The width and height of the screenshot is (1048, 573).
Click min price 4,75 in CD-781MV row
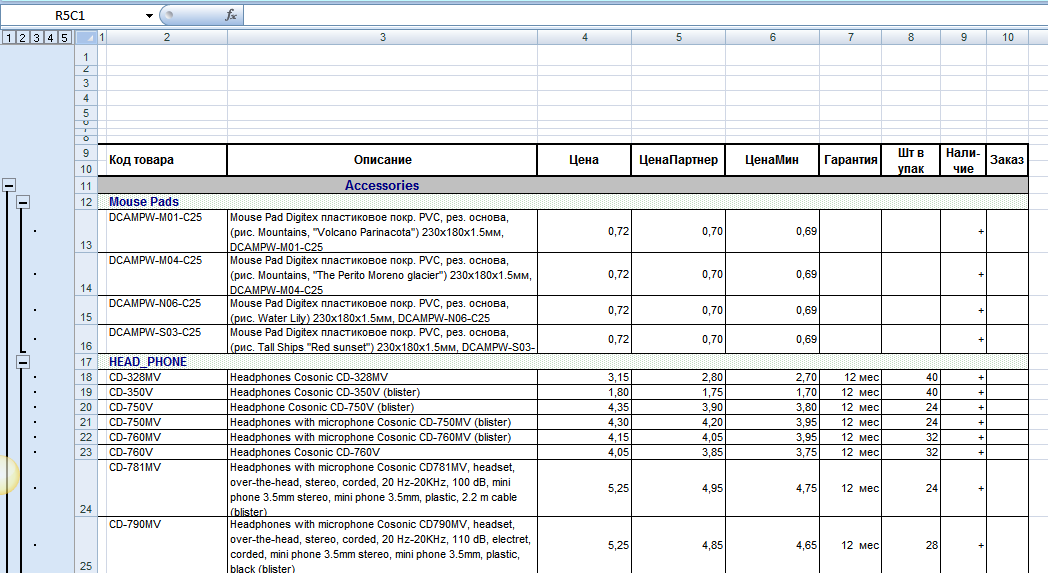tap(772, 488)
